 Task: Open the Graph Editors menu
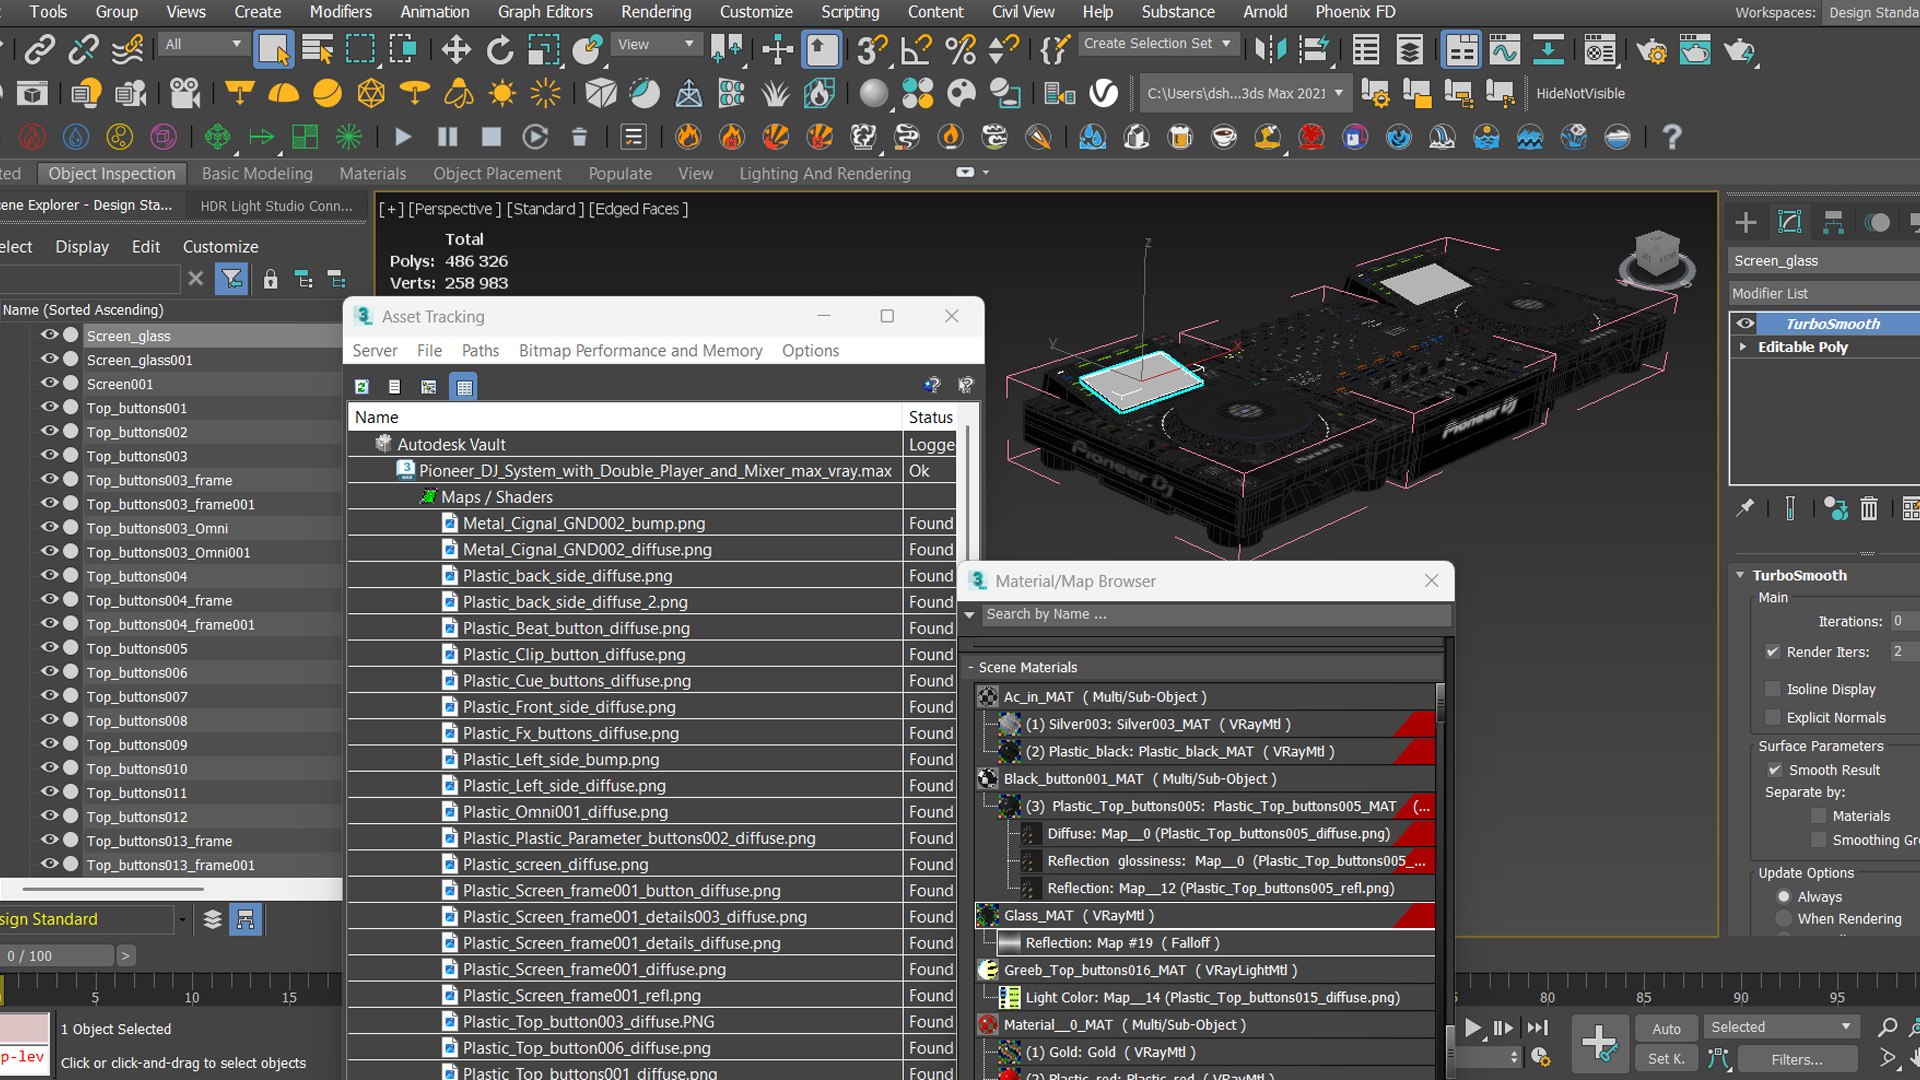pos(545,12)
